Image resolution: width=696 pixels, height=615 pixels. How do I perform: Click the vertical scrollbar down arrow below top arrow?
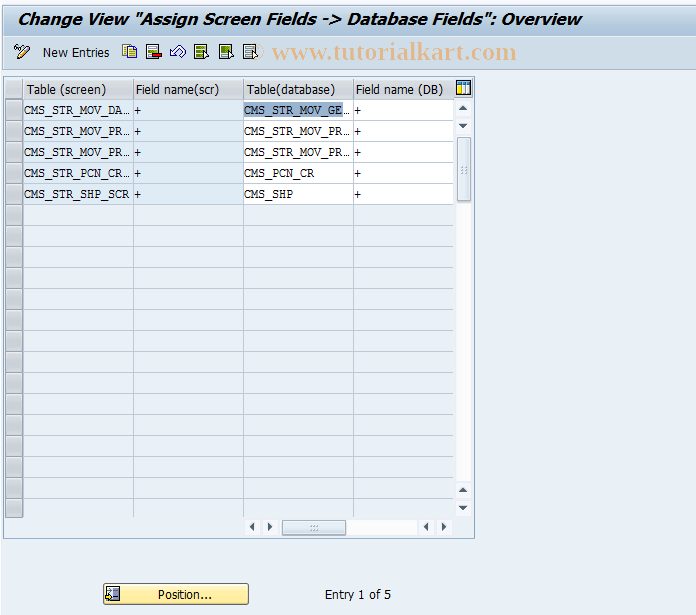[463, 126]
